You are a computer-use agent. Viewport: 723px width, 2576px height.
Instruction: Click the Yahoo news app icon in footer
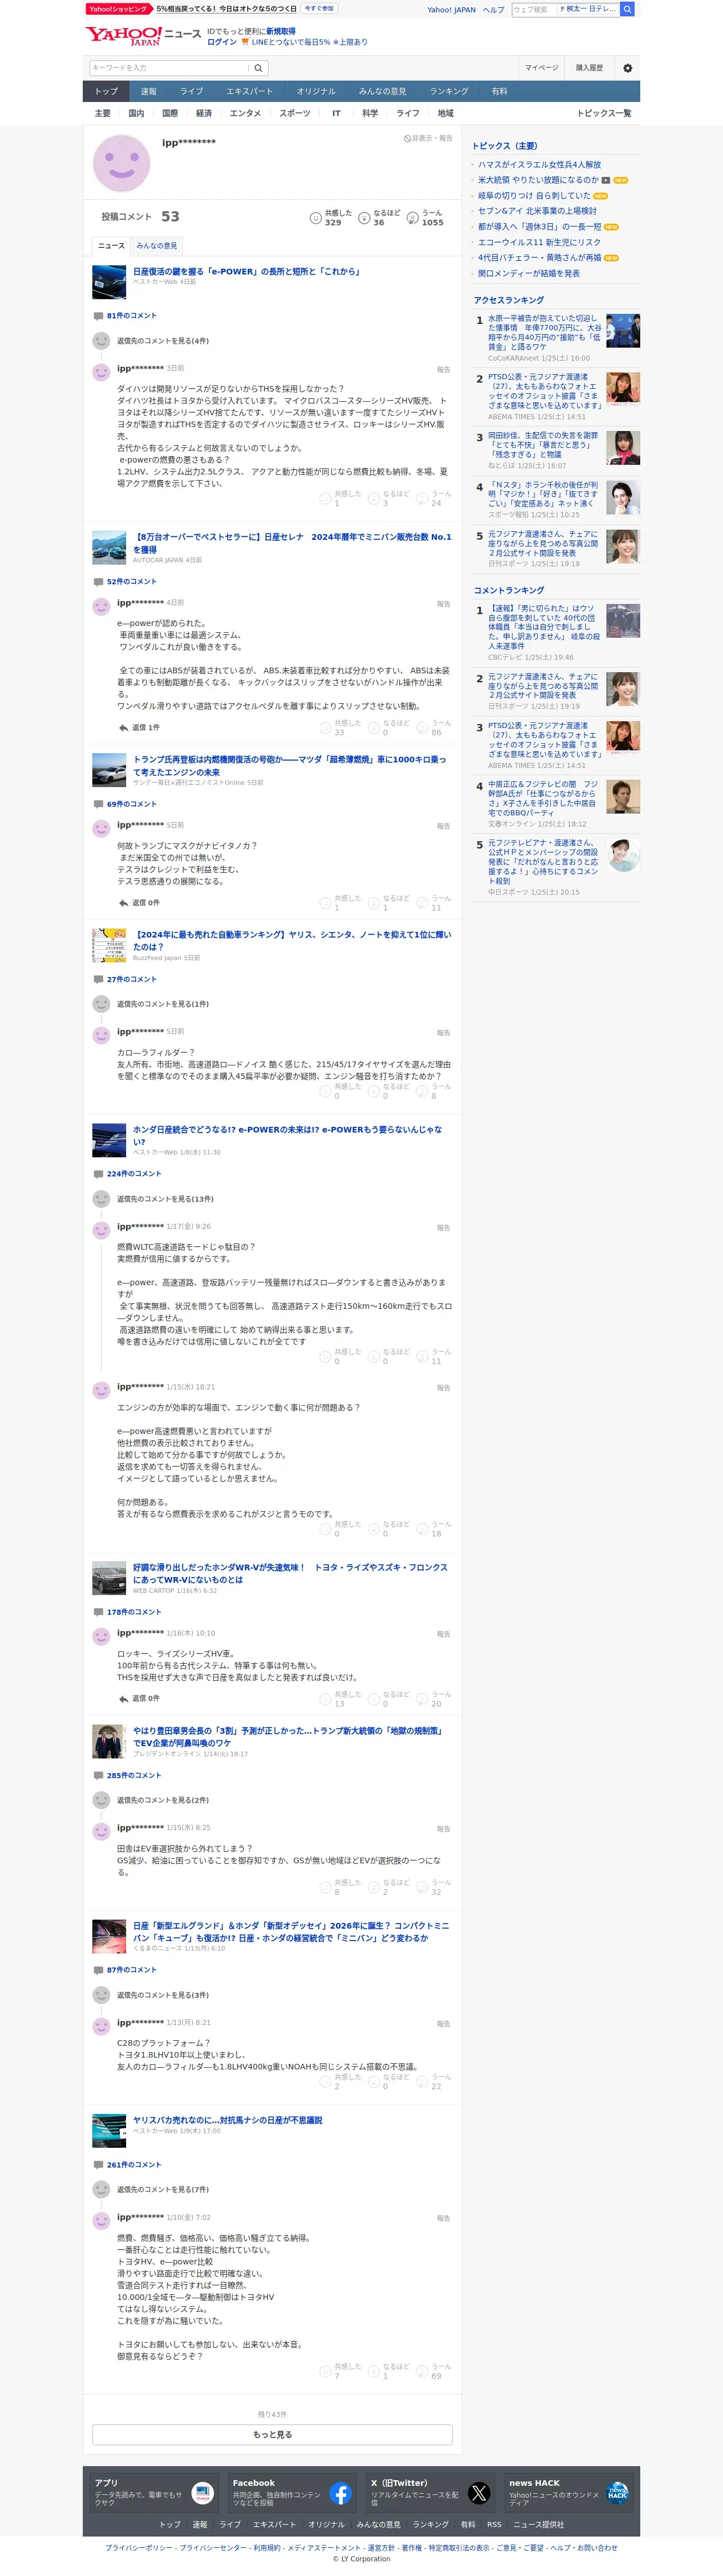tap(202, 2493)
